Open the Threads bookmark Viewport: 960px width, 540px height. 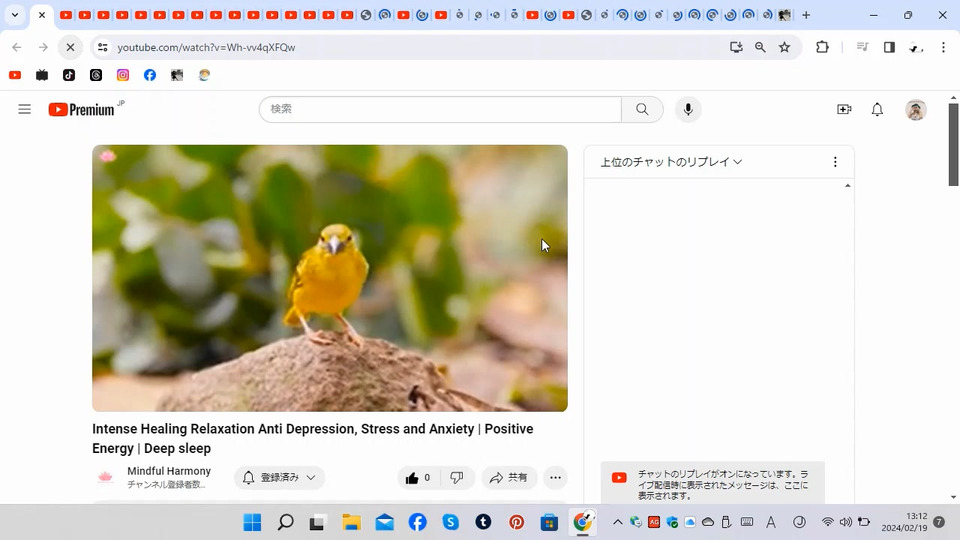96,75
